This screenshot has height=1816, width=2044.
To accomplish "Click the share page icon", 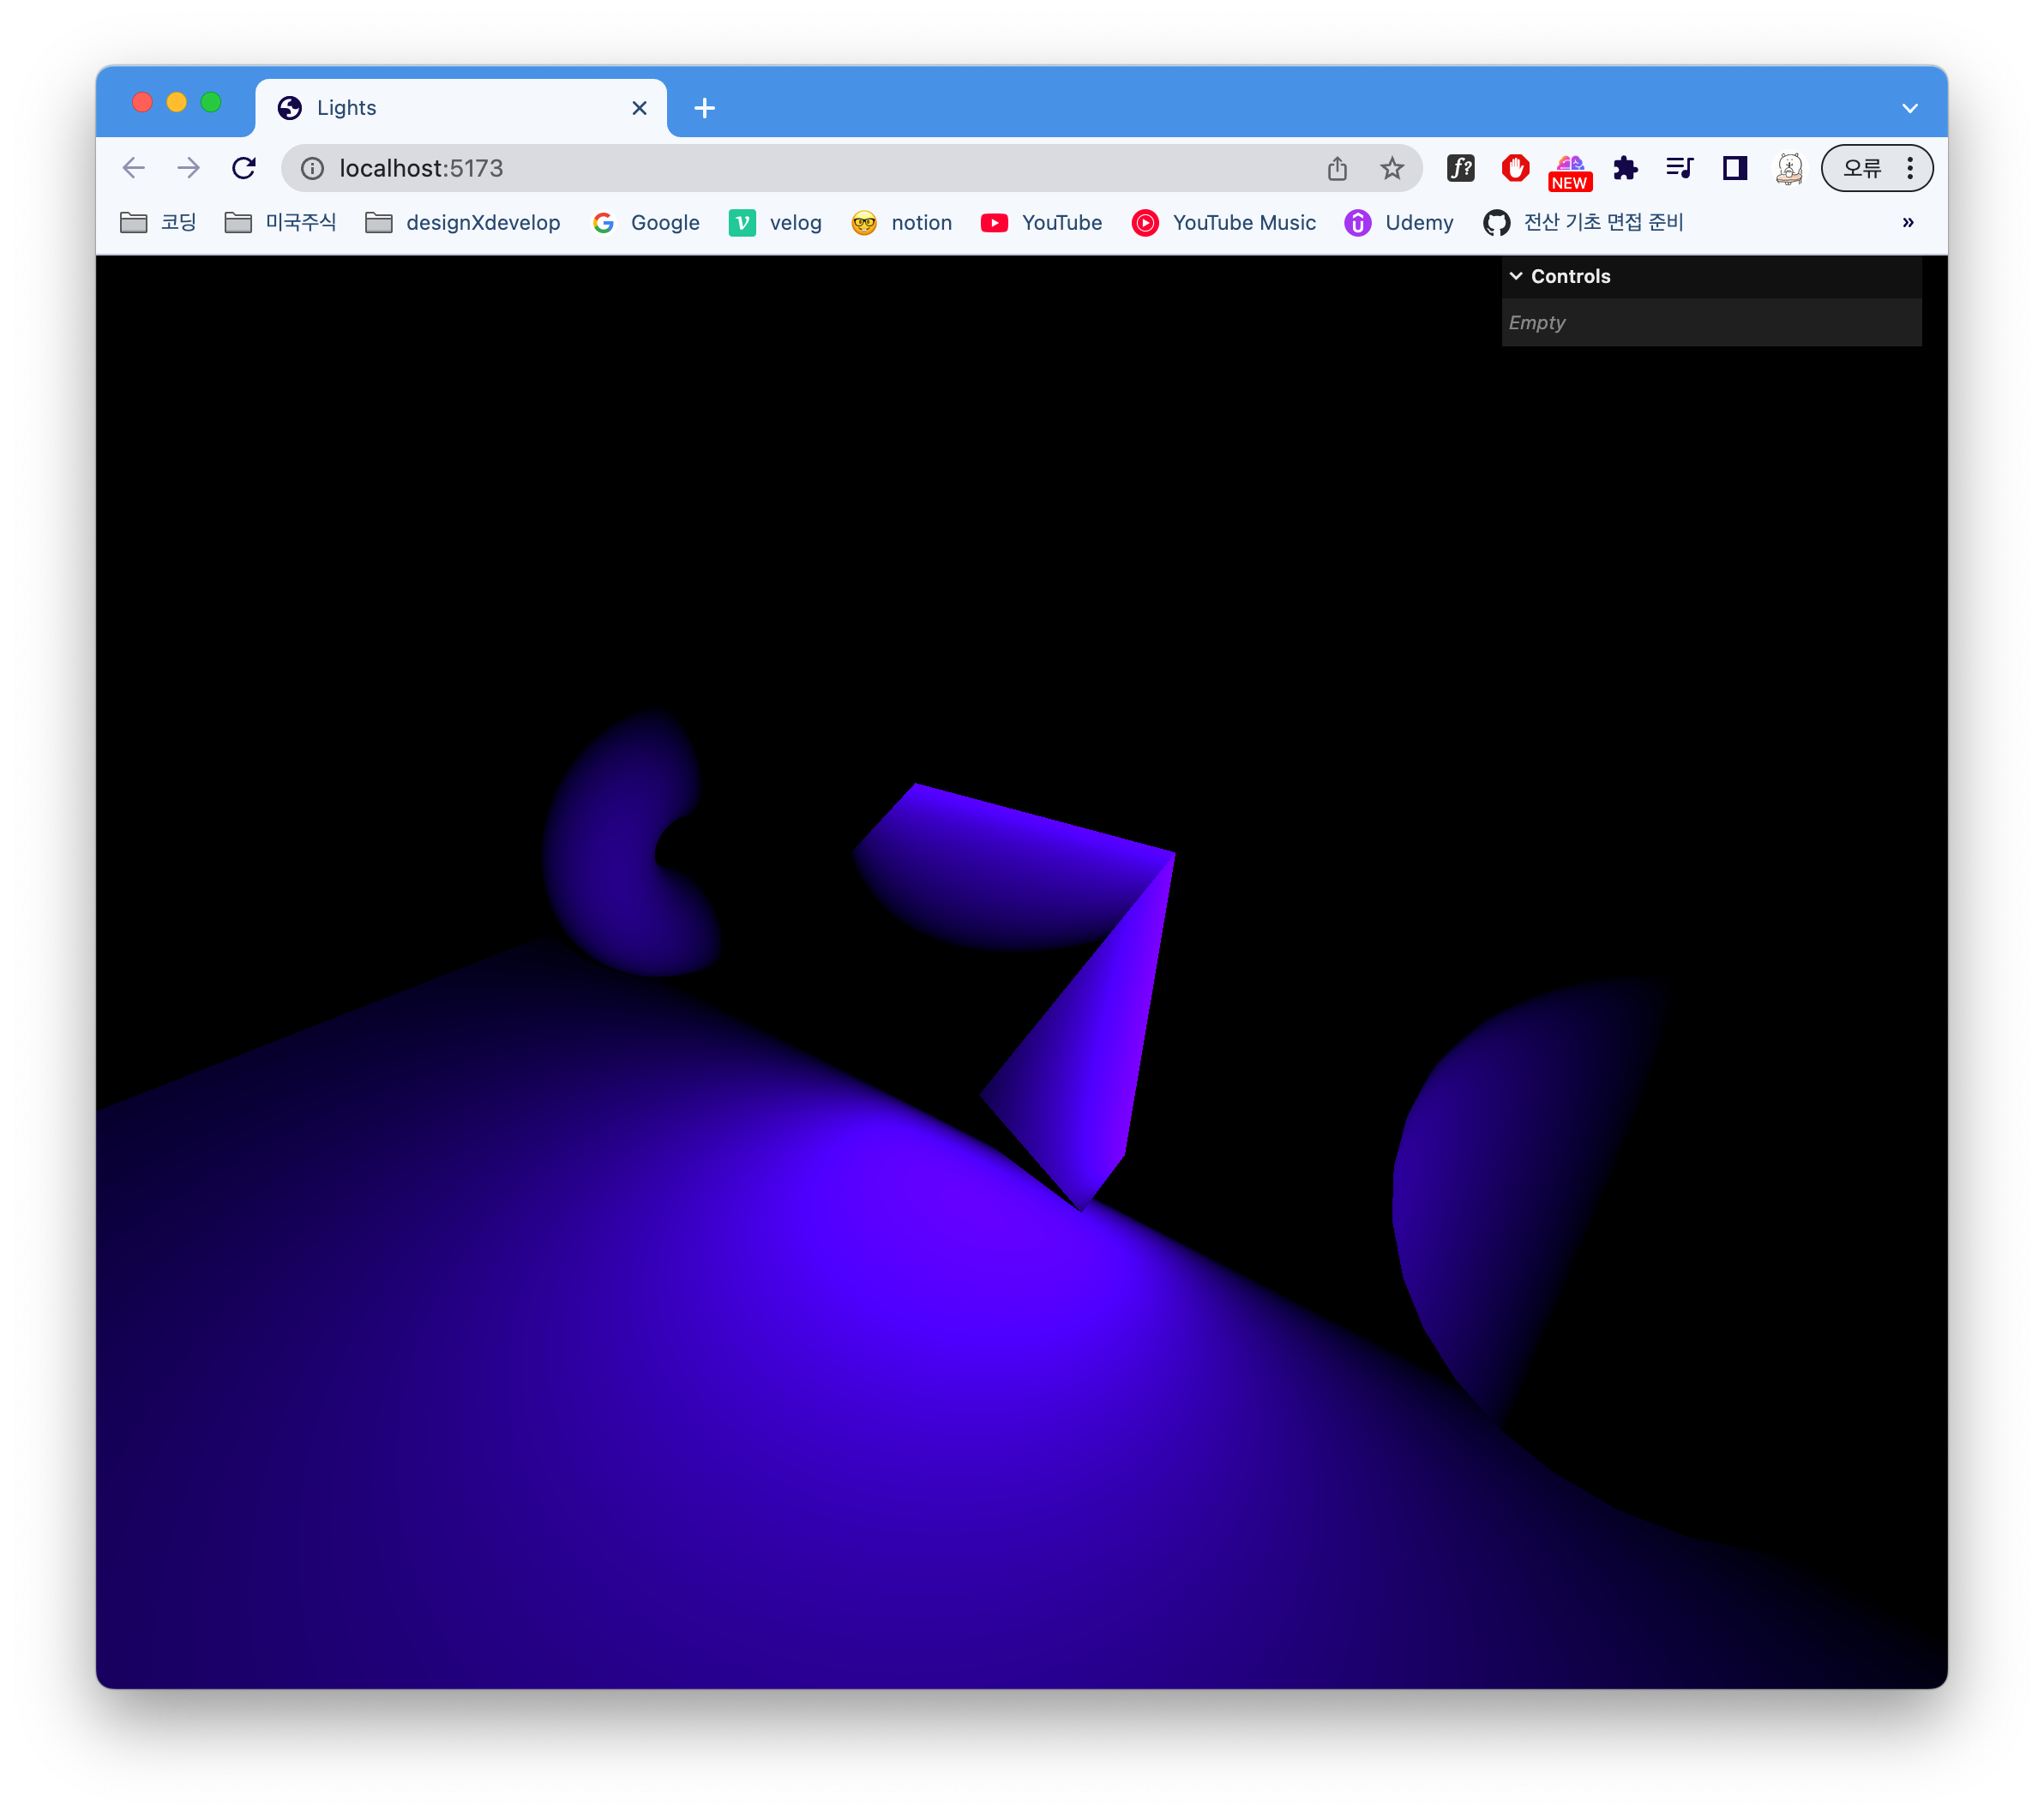I will coord(1337,168).
